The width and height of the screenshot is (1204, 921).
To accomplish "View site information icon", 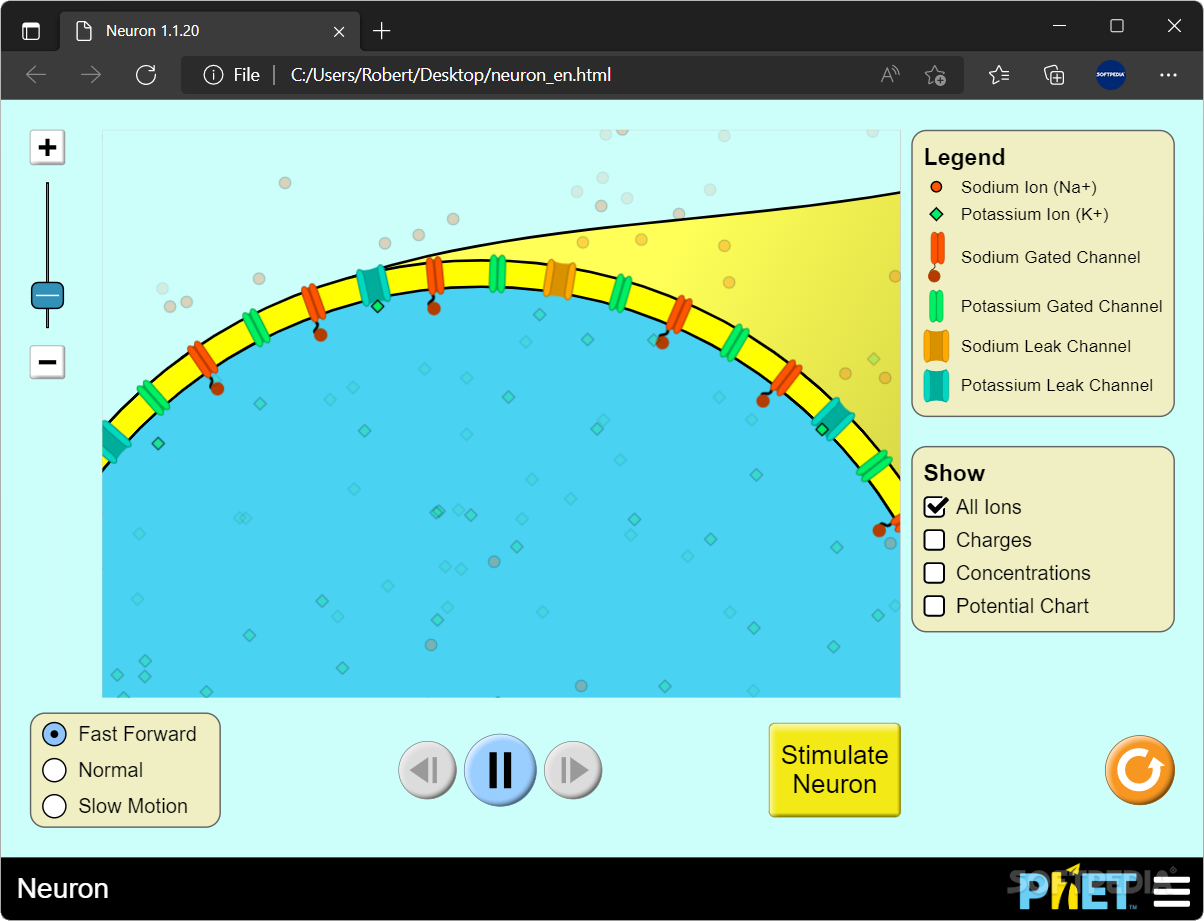I will coord(213,75).
